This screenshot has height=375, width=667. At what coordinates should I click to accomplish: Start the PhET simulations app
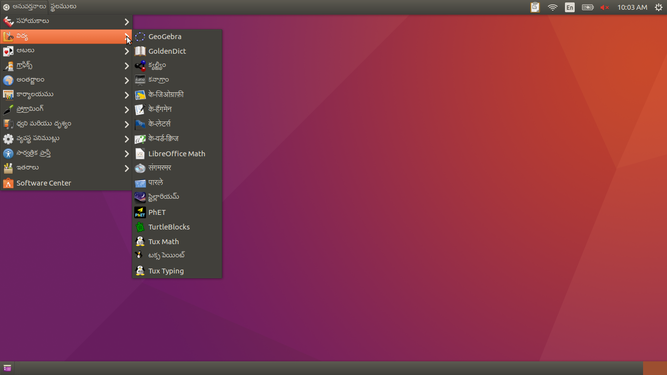177,212
